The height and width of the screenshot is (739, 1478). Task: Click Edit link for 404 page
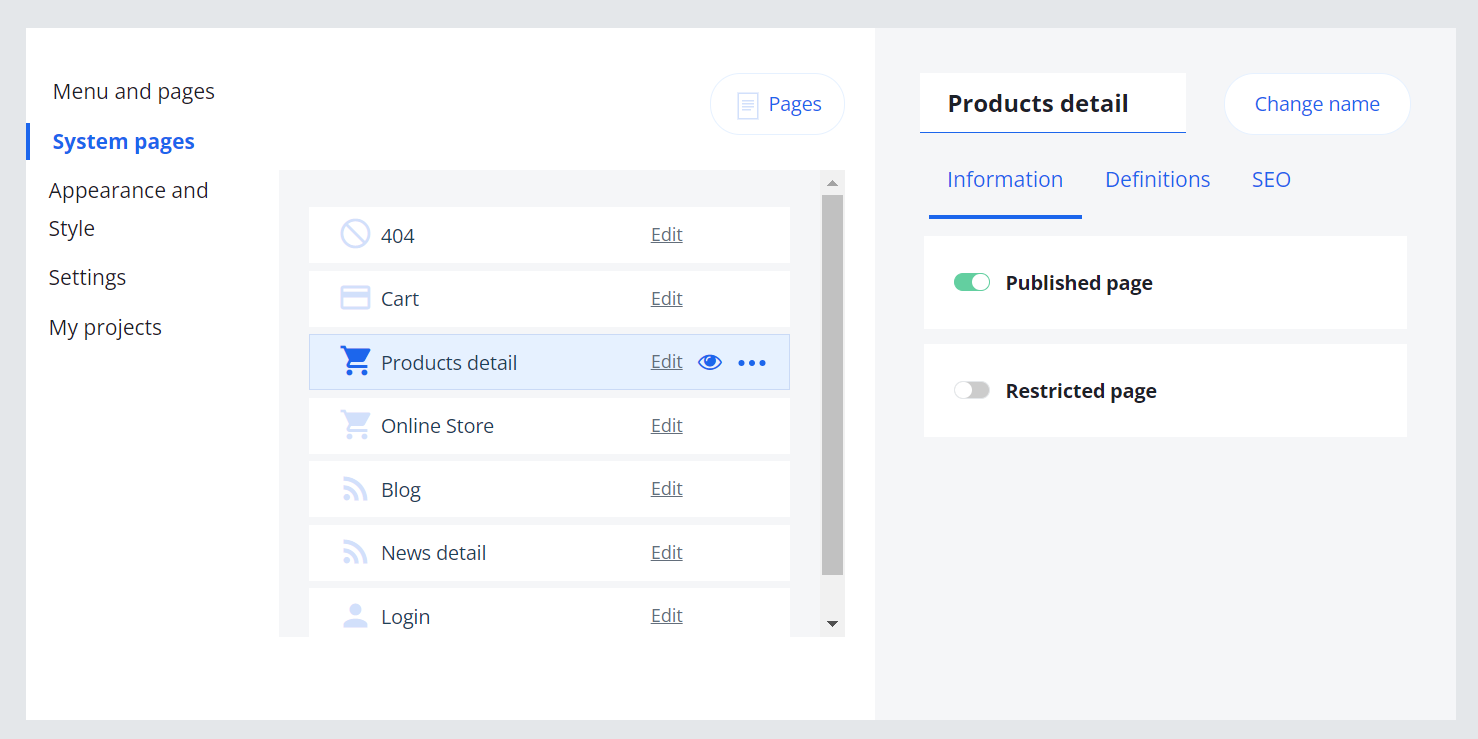pos(667,235)
